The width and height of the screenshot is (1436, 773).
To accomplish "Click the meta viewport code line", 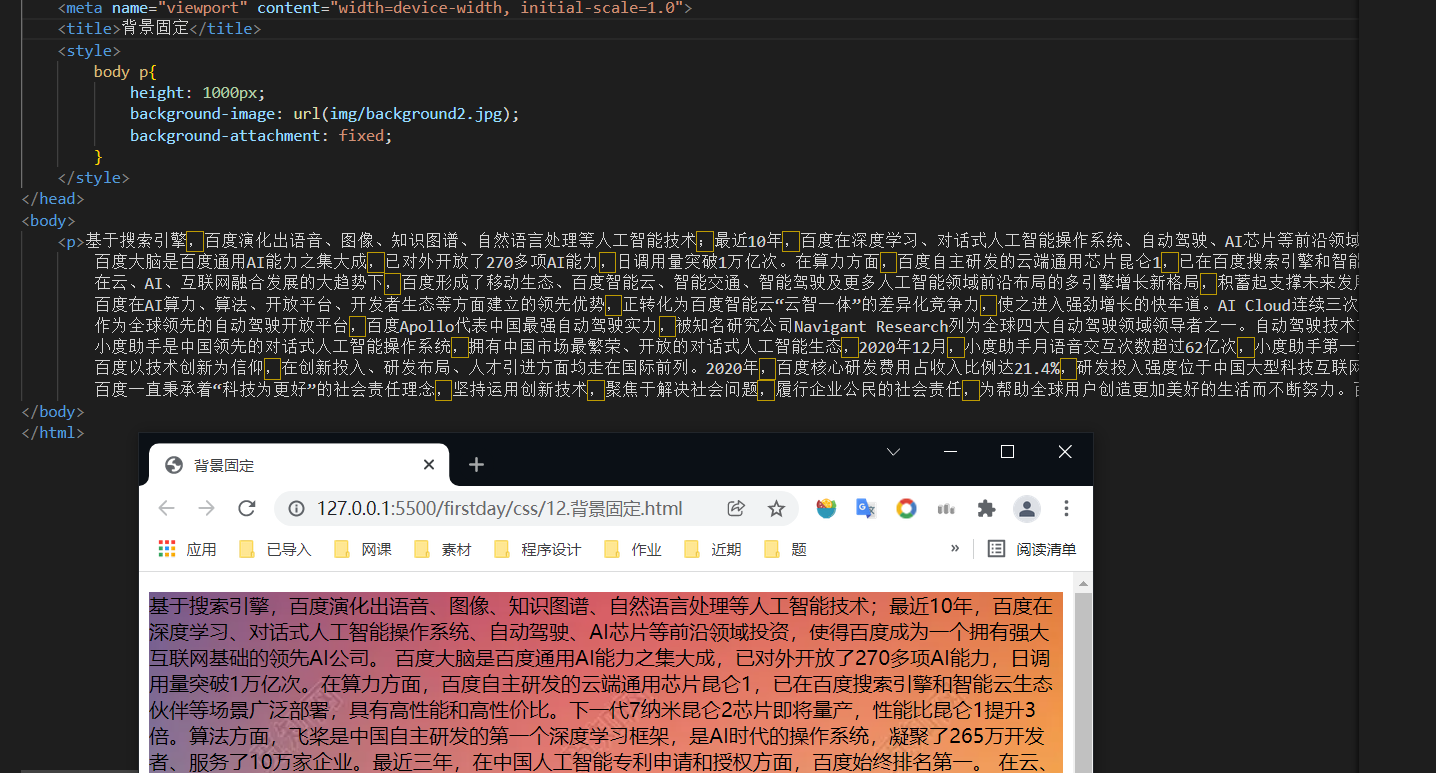I will click(x=375, y=8).
